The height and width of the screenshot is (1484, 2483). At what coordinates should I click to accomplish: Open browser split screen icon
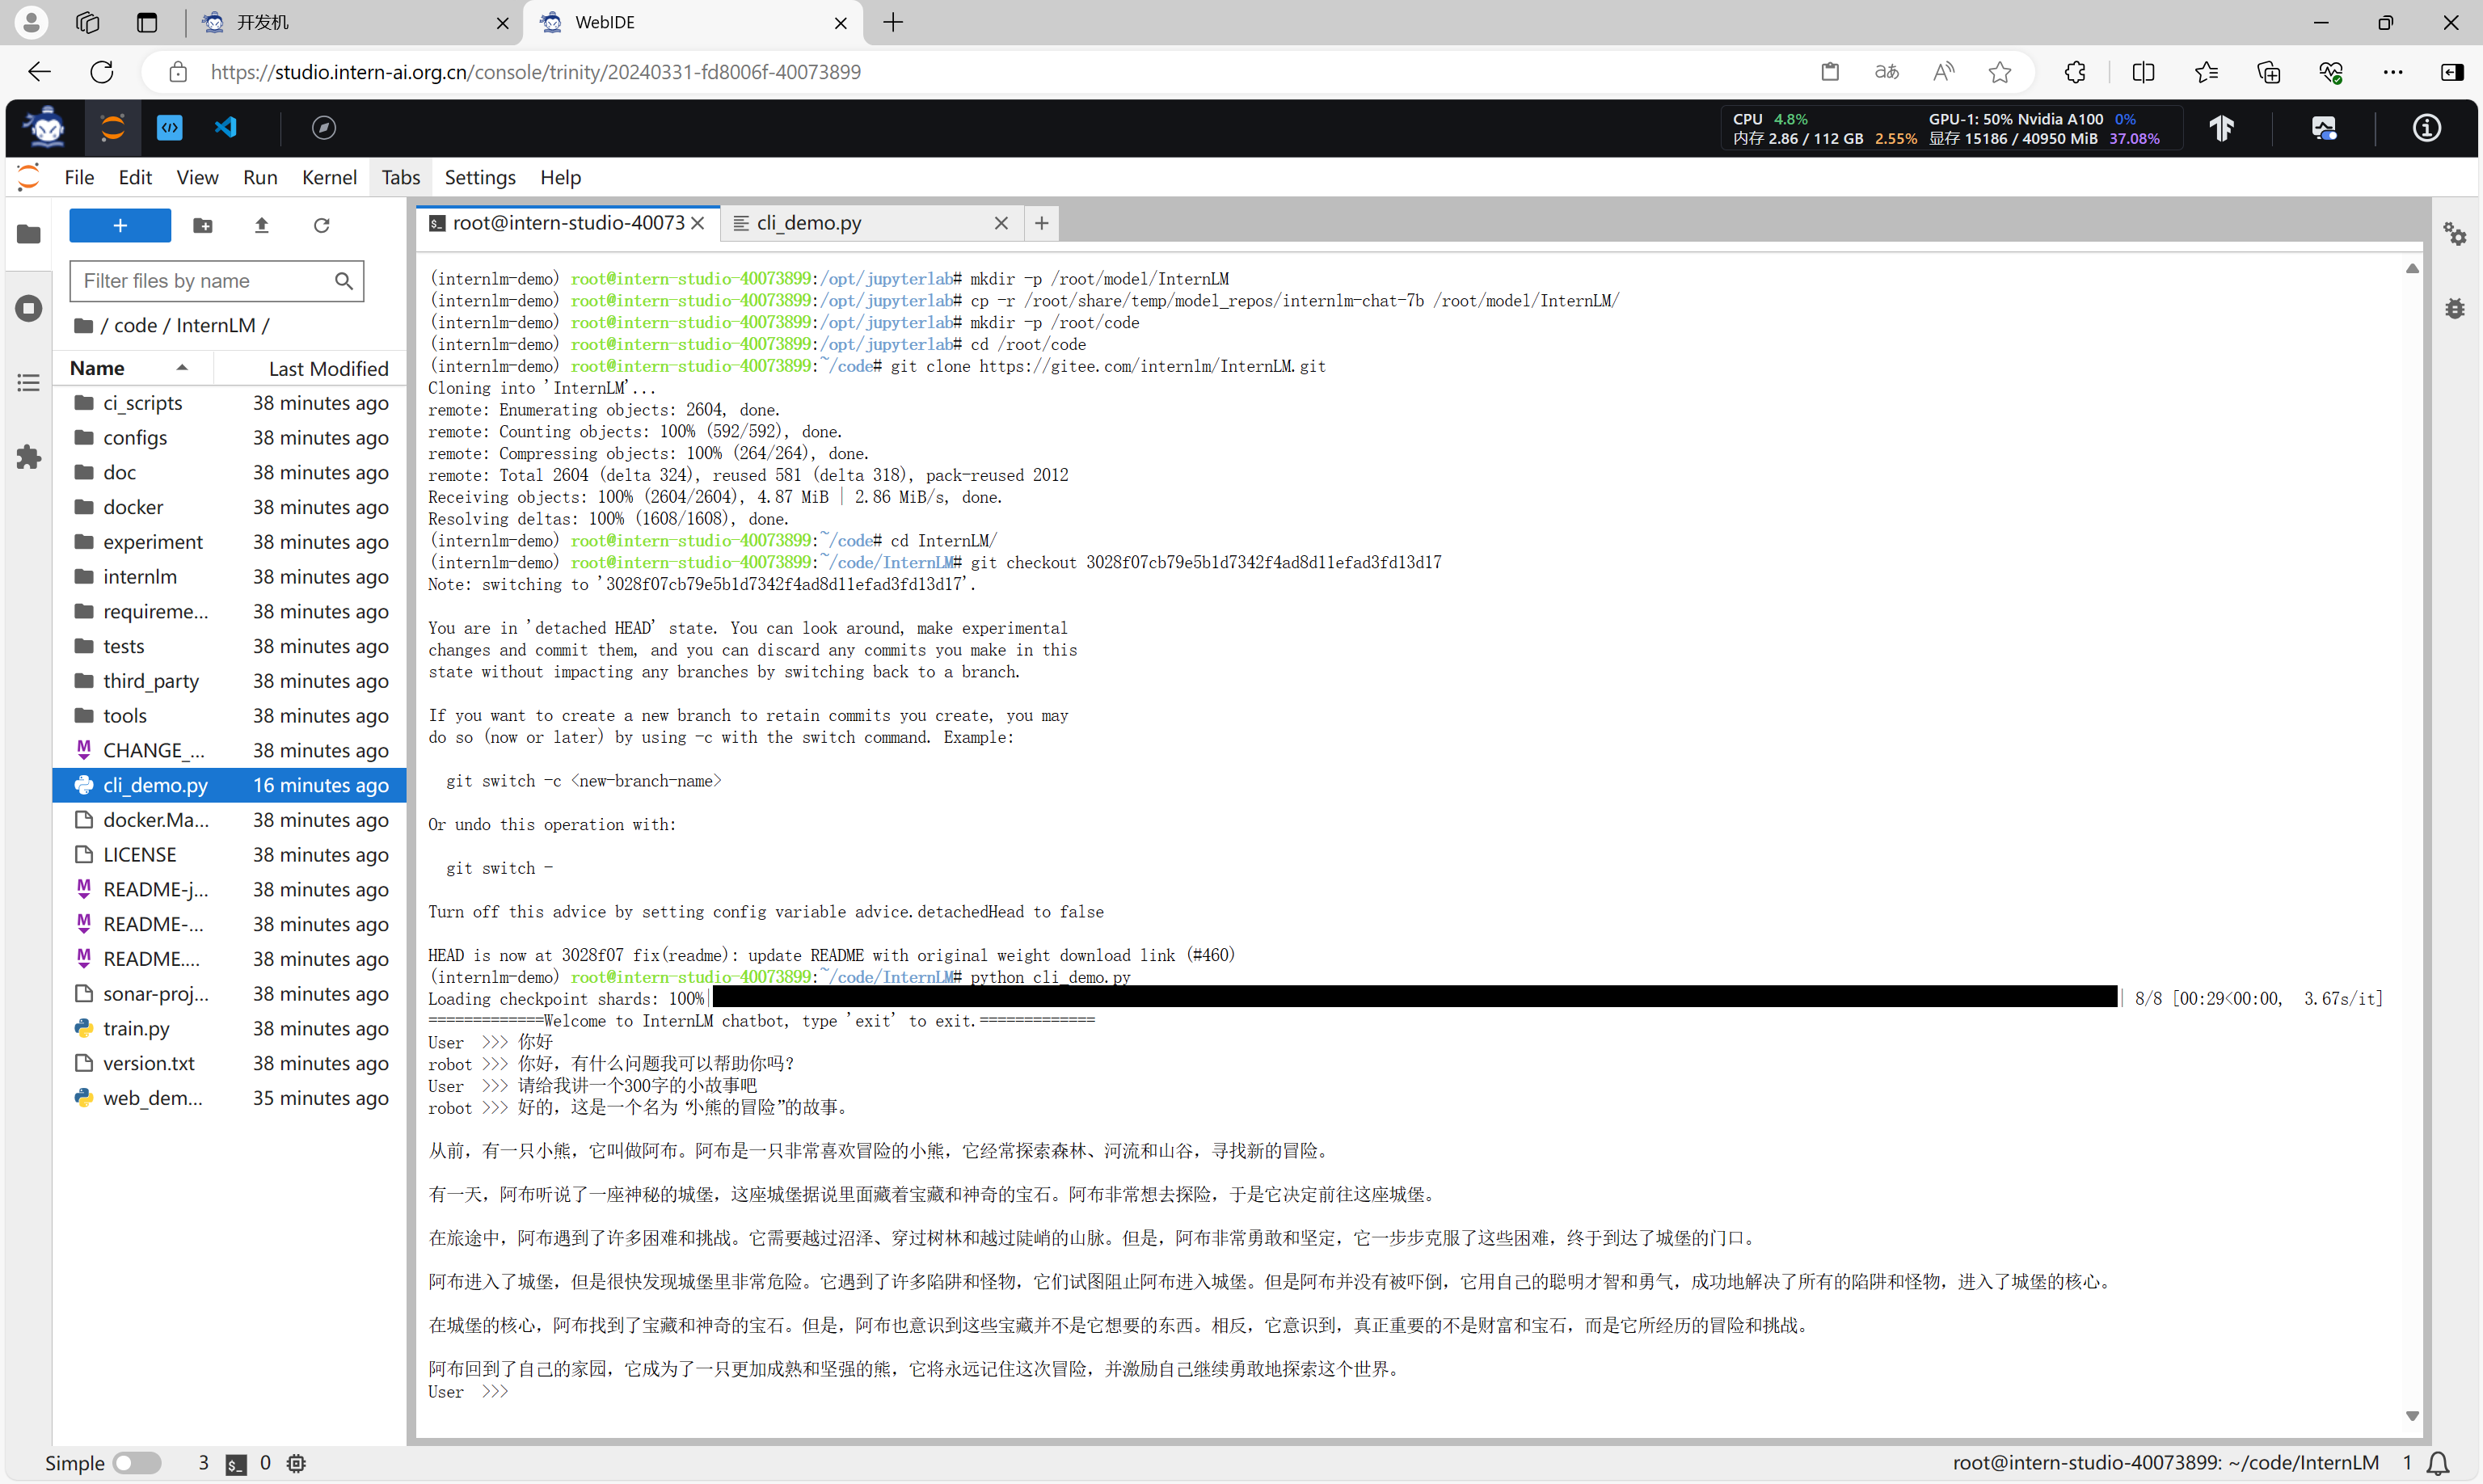click(x=2143, y=72)
